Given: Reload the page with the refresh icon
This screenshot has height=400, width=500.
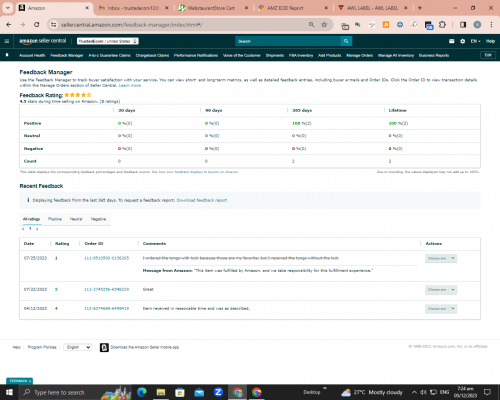Looking at the screenshot, I should click(x=37, y=25).
